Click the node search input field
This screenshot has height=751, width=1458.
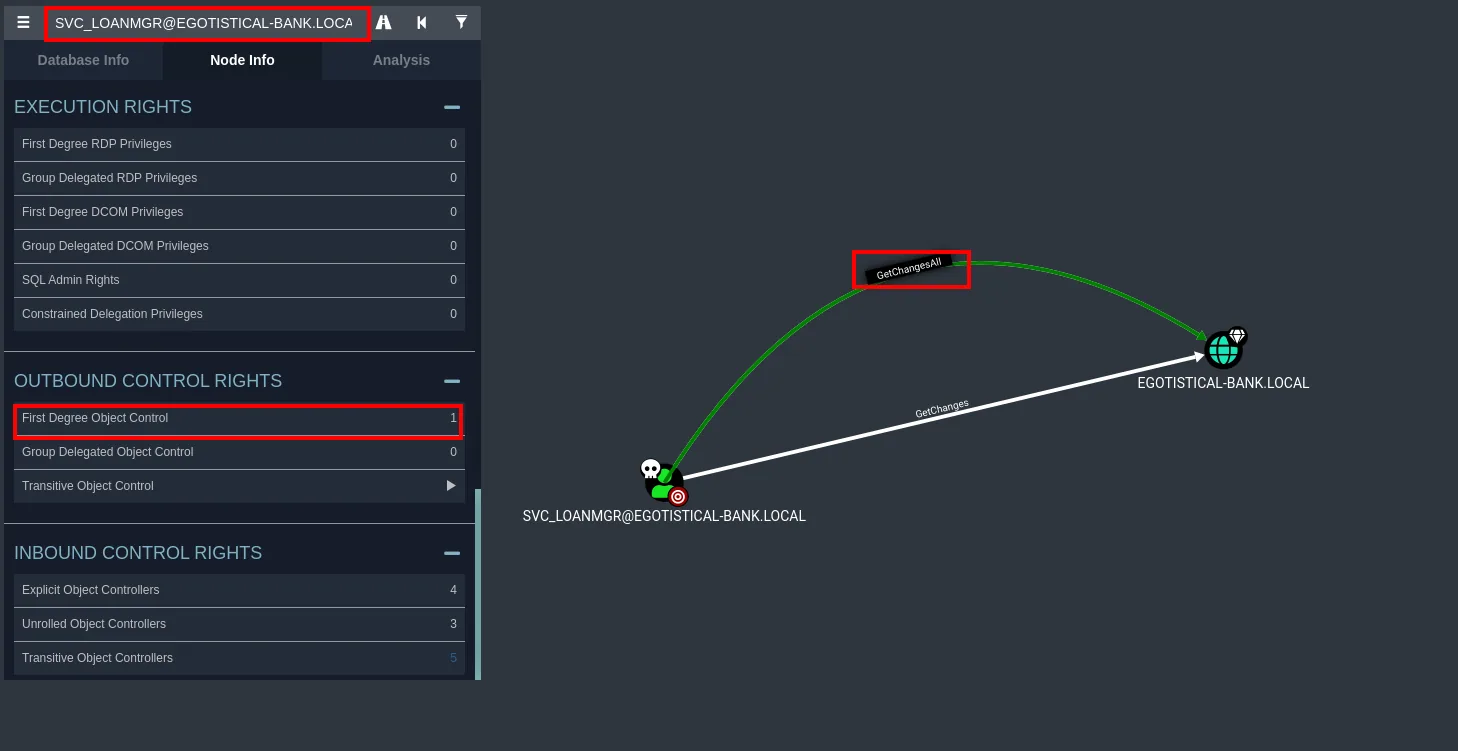pos(207,23)
